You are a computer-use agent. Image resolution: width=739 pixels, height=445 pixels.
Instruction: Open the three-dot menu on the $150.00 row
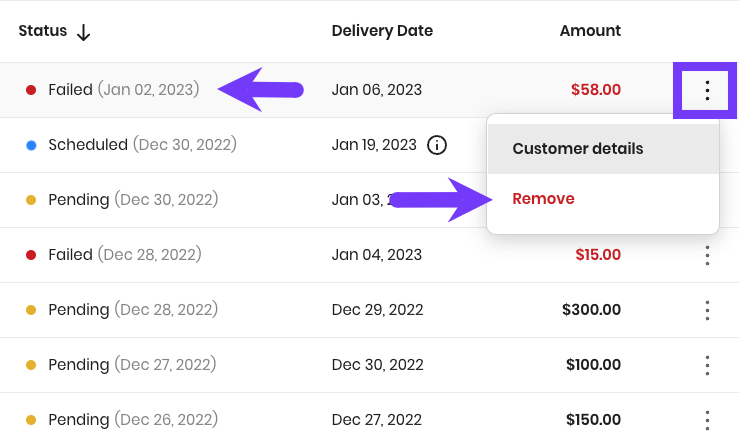point(707,420)
